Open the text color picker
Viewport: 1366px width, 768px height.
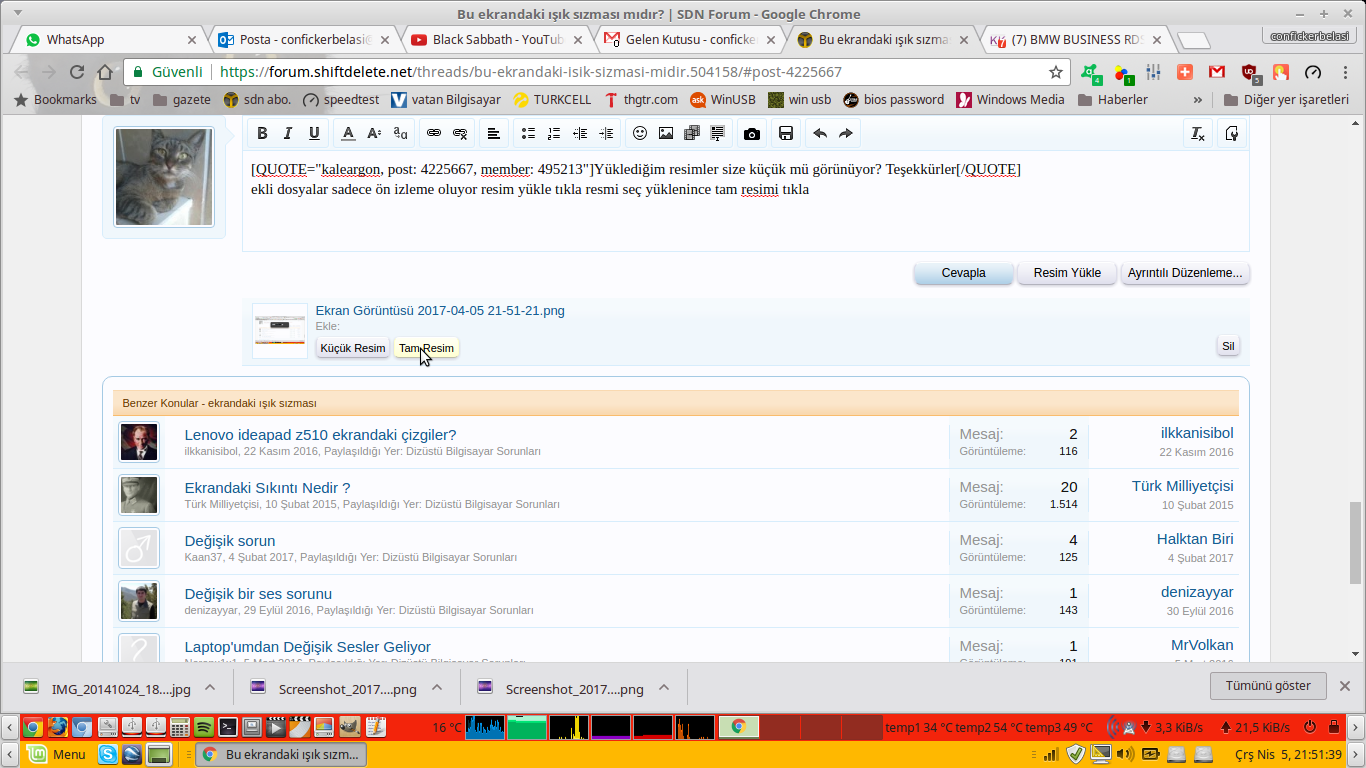tap(348, 133)
